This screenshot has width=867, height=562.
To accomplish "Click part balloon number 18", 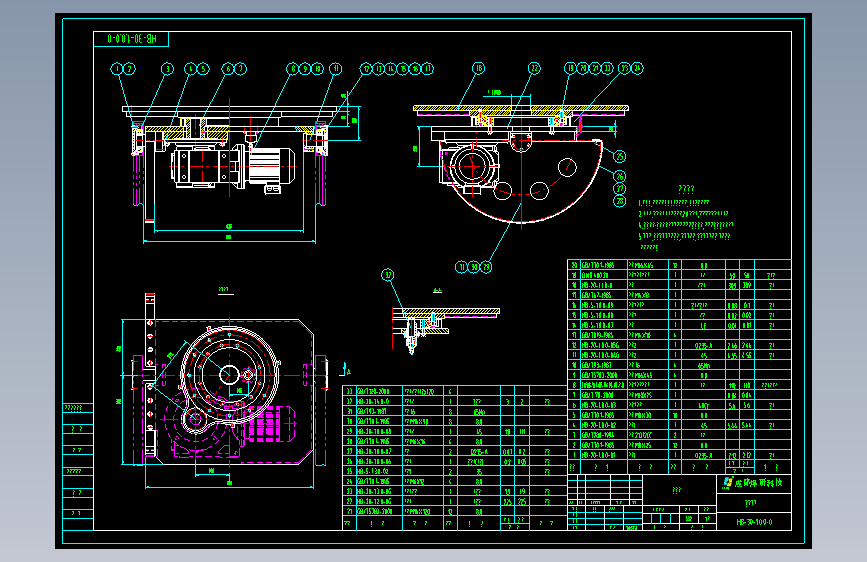I will pos(478,69).
